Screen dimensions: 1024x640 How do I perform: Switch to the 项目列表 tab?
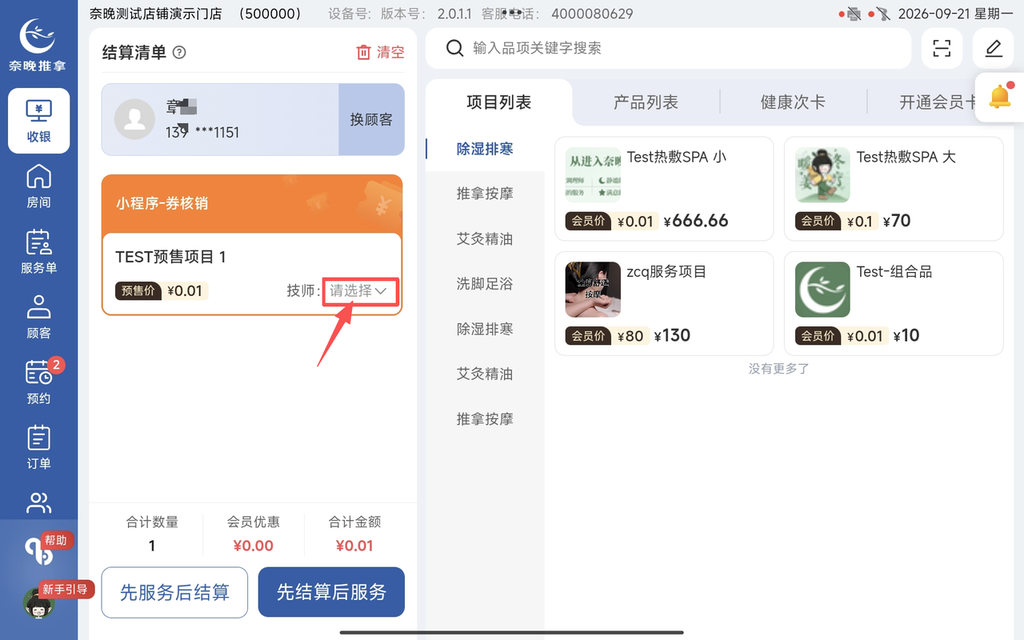499,103
